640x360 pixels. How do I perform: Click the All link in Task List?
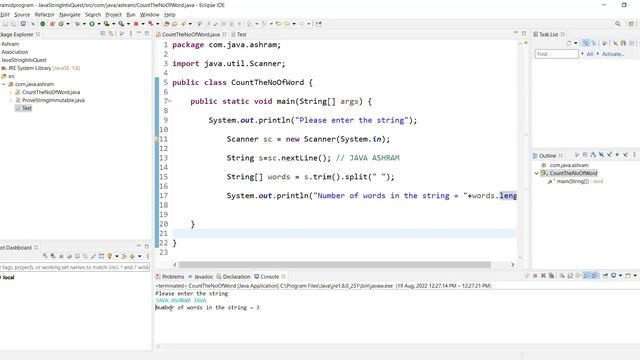click(x=590, y=54)
